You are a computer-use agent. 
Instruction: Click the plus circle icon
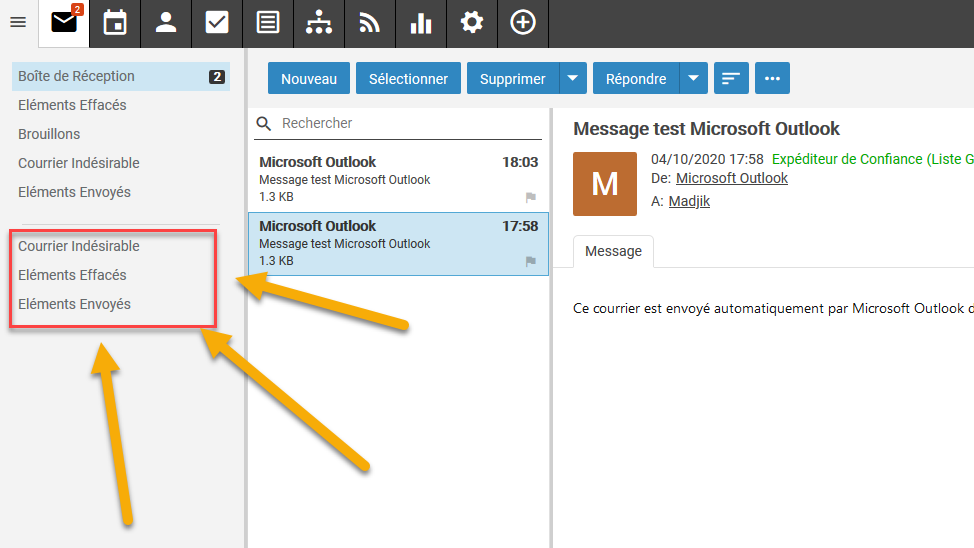523,23
